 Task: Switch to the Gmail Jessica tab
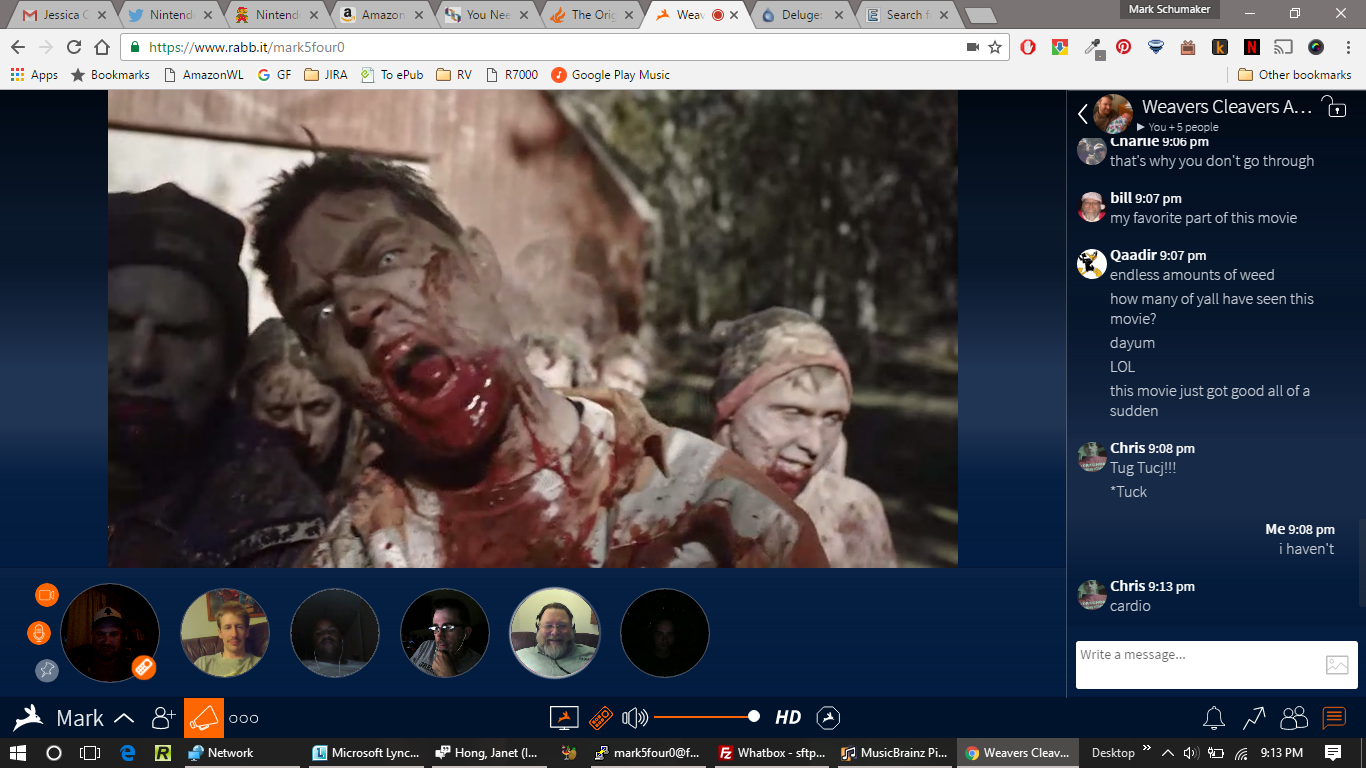62,15
